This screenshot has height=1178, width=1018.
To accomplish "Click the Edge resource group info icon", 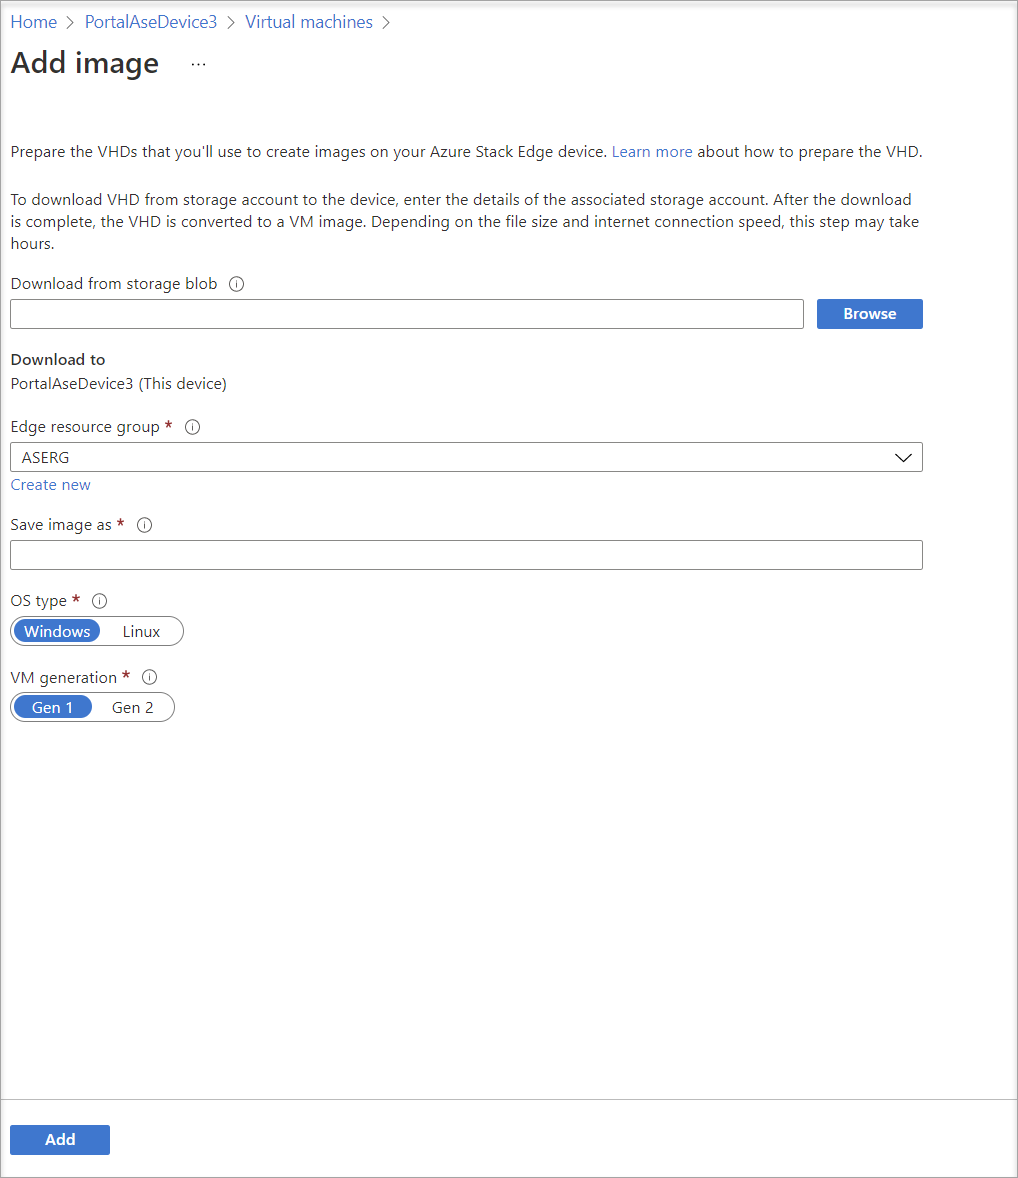I will click(191, 427).
